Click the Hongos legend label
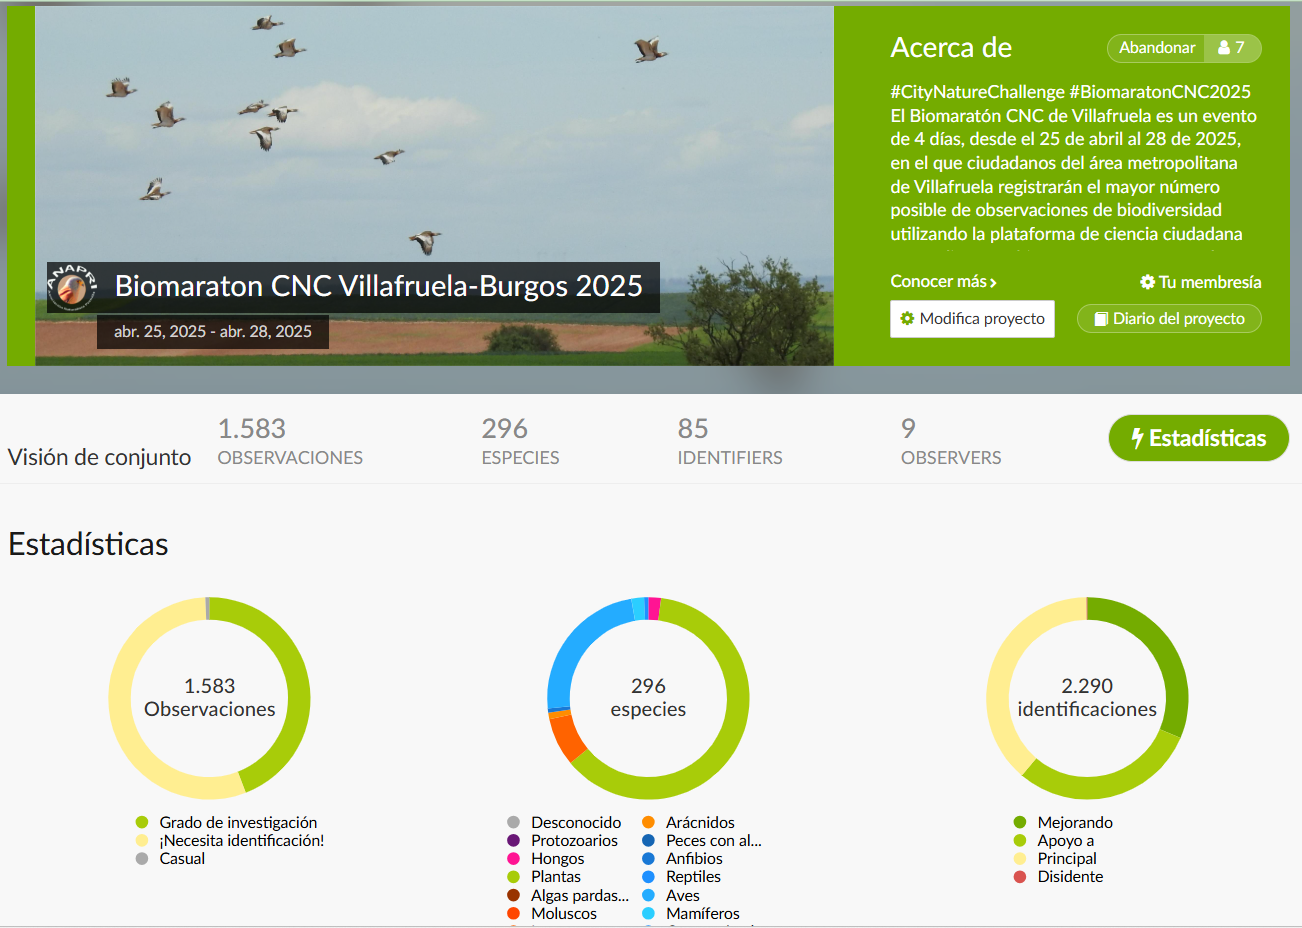 tap(557, 859)
